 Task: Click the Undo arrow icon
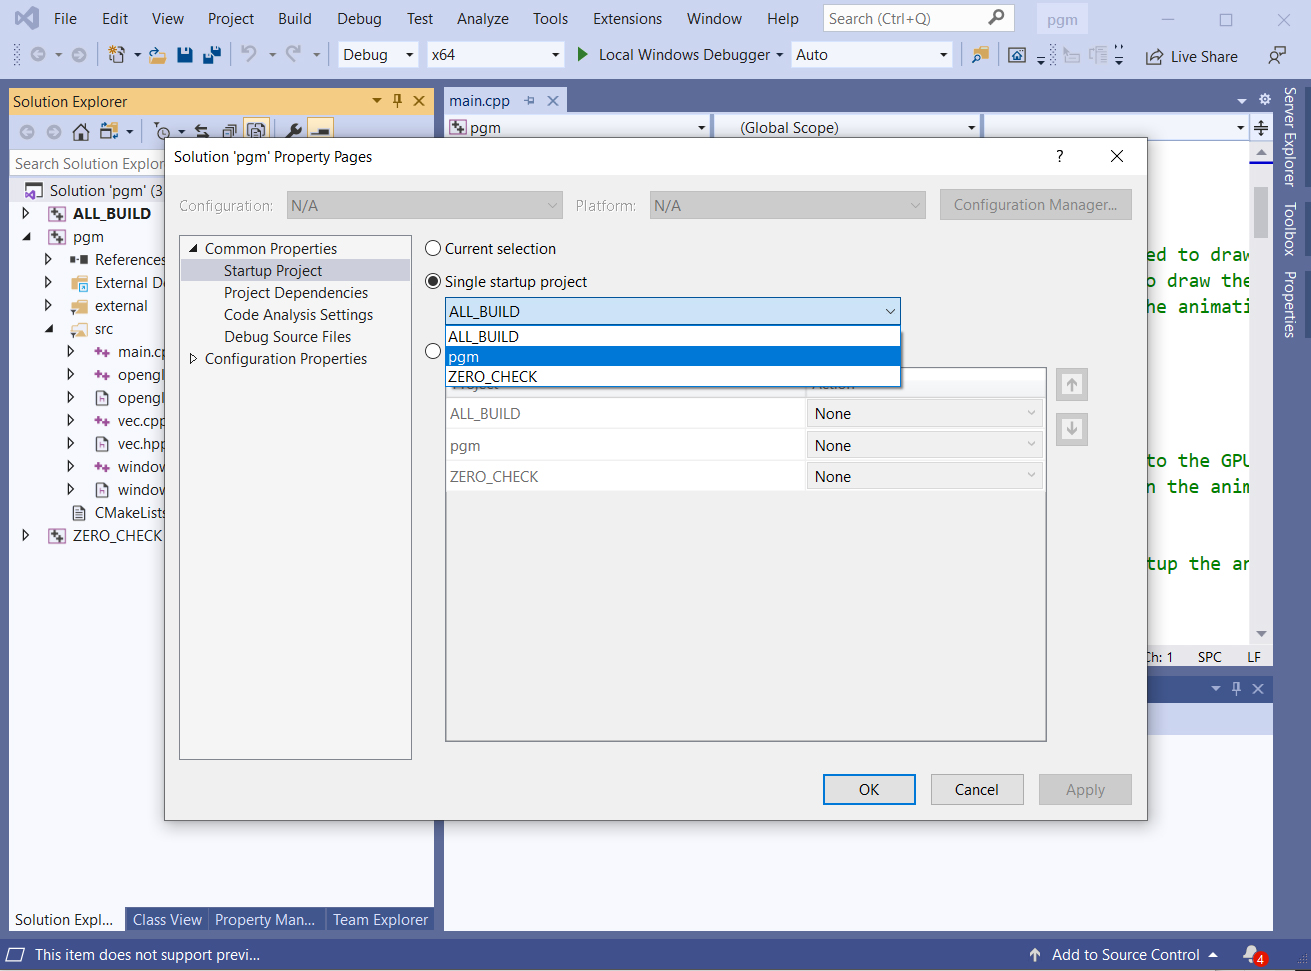pos(249,54)
